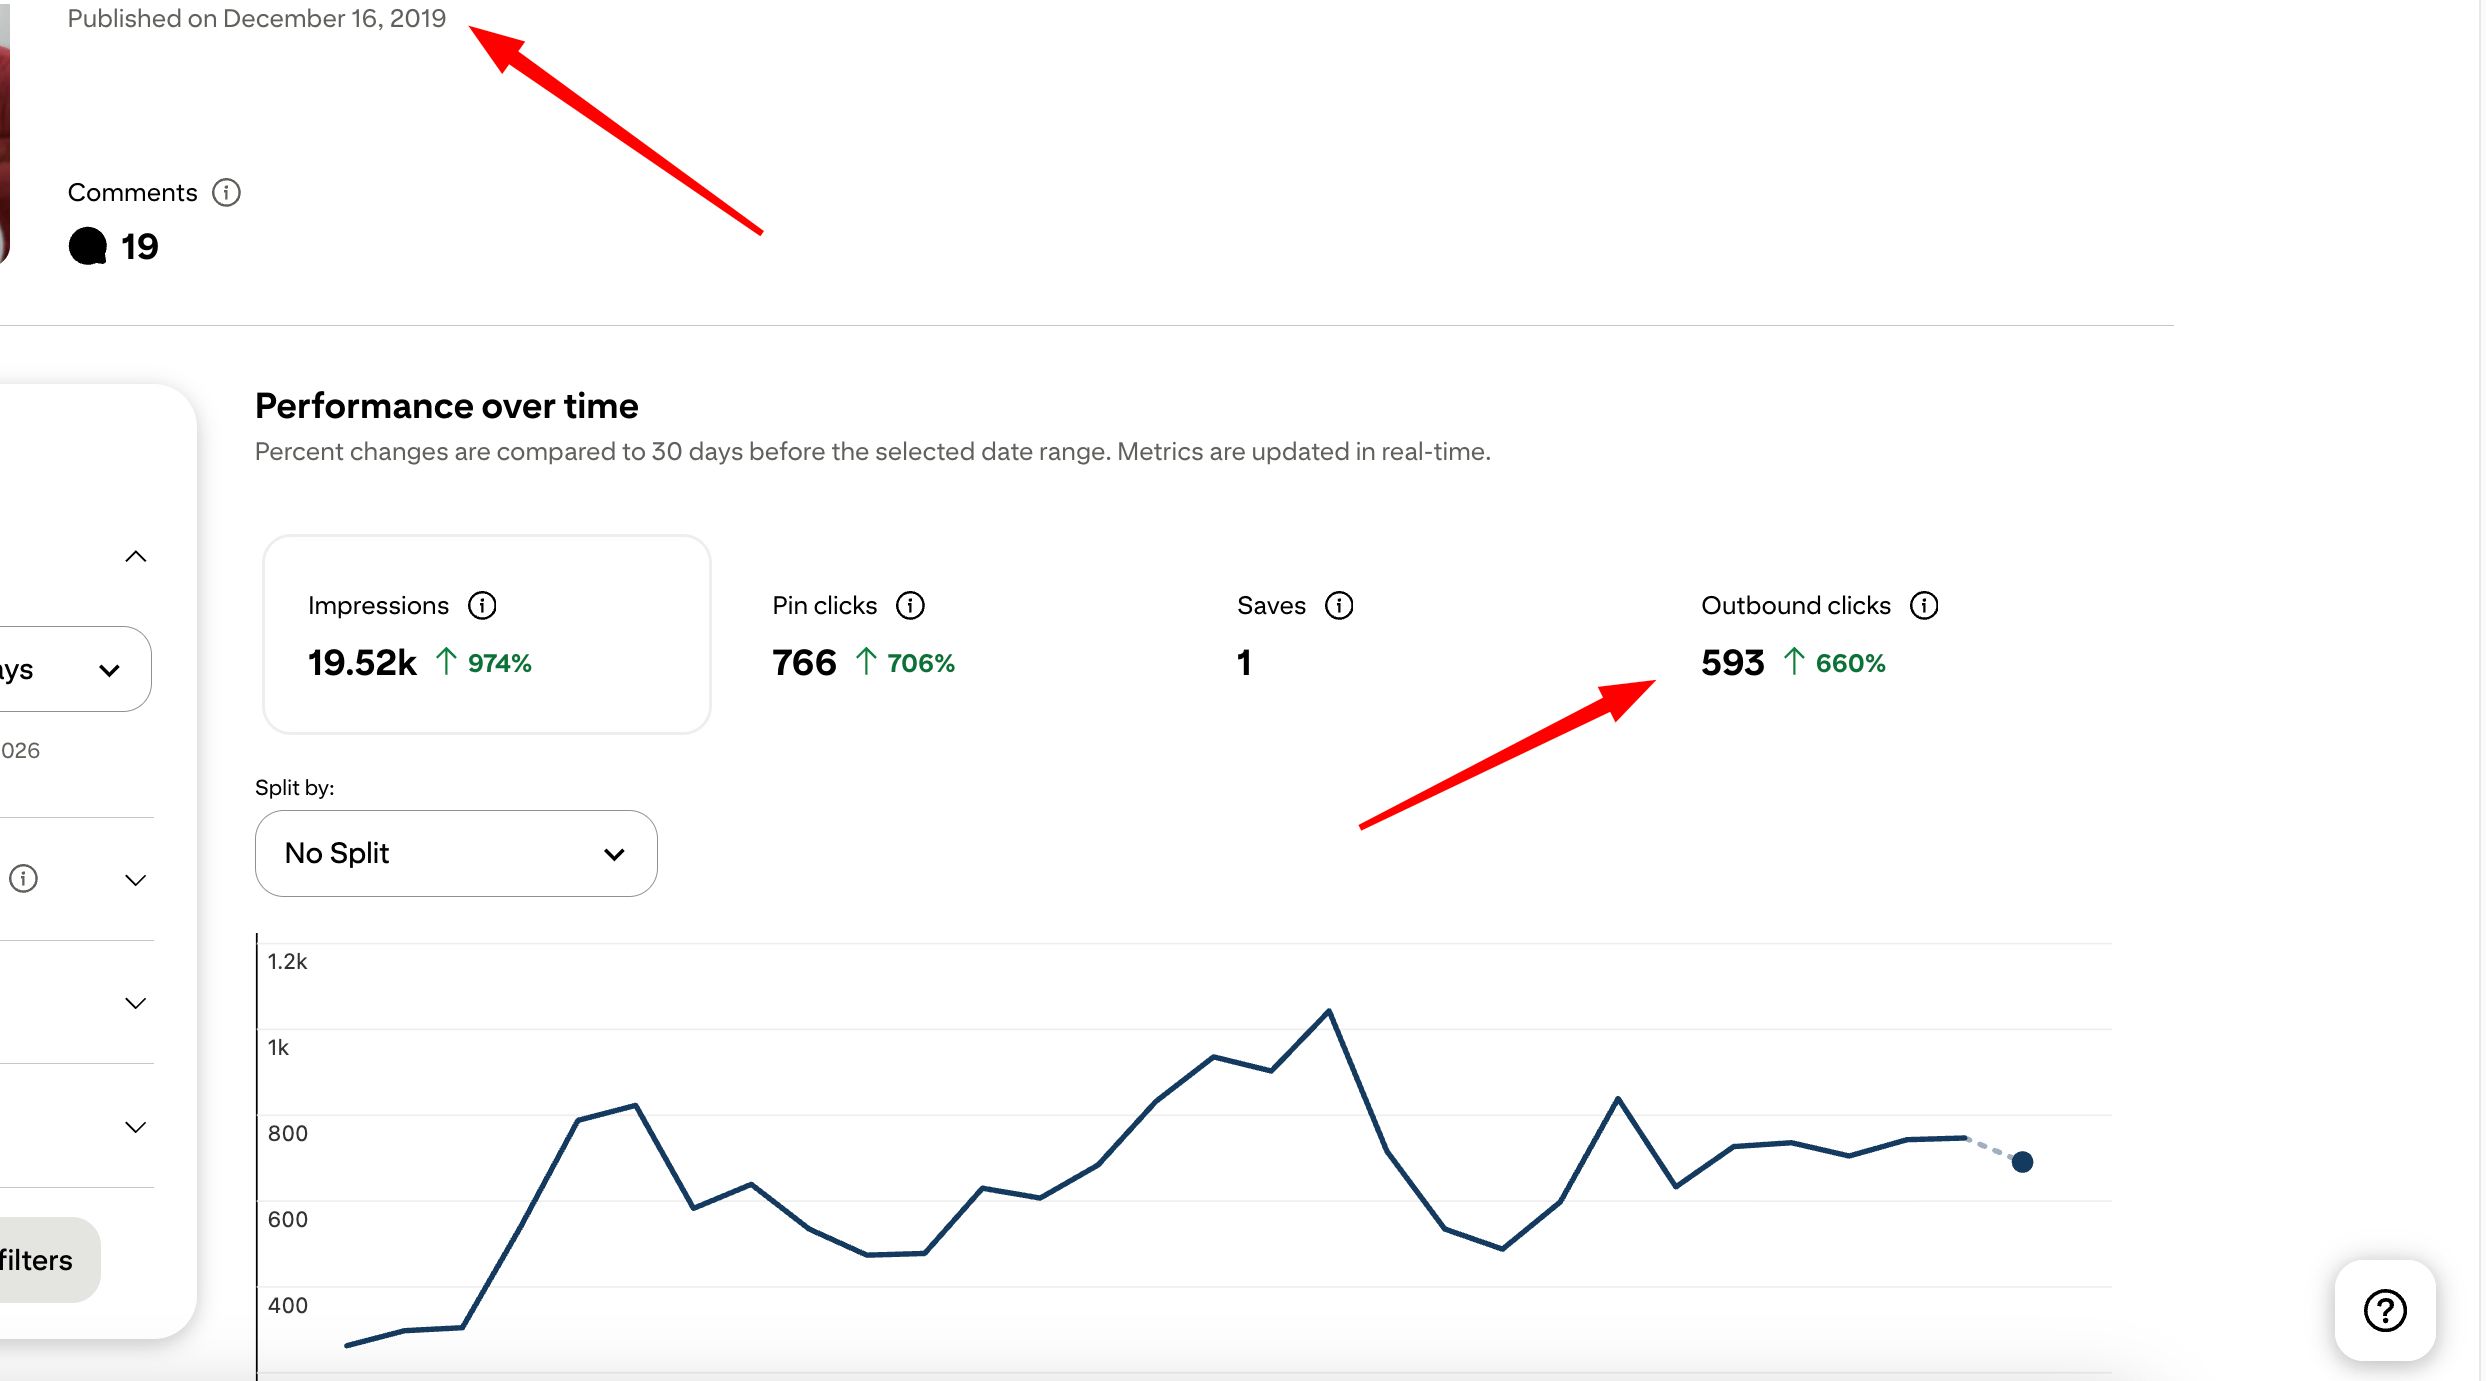Click the Saves info icon
This screenshot has width=2486, height=1381.
(x=1339, y=605)
